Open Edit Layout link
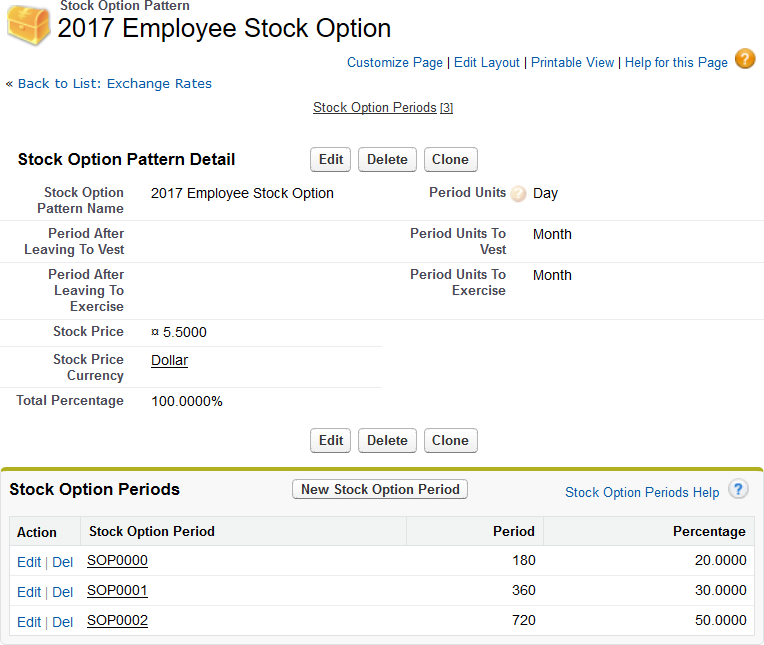Image resolution: width=764 pixels, height=645 pixels. pos(487,62)
